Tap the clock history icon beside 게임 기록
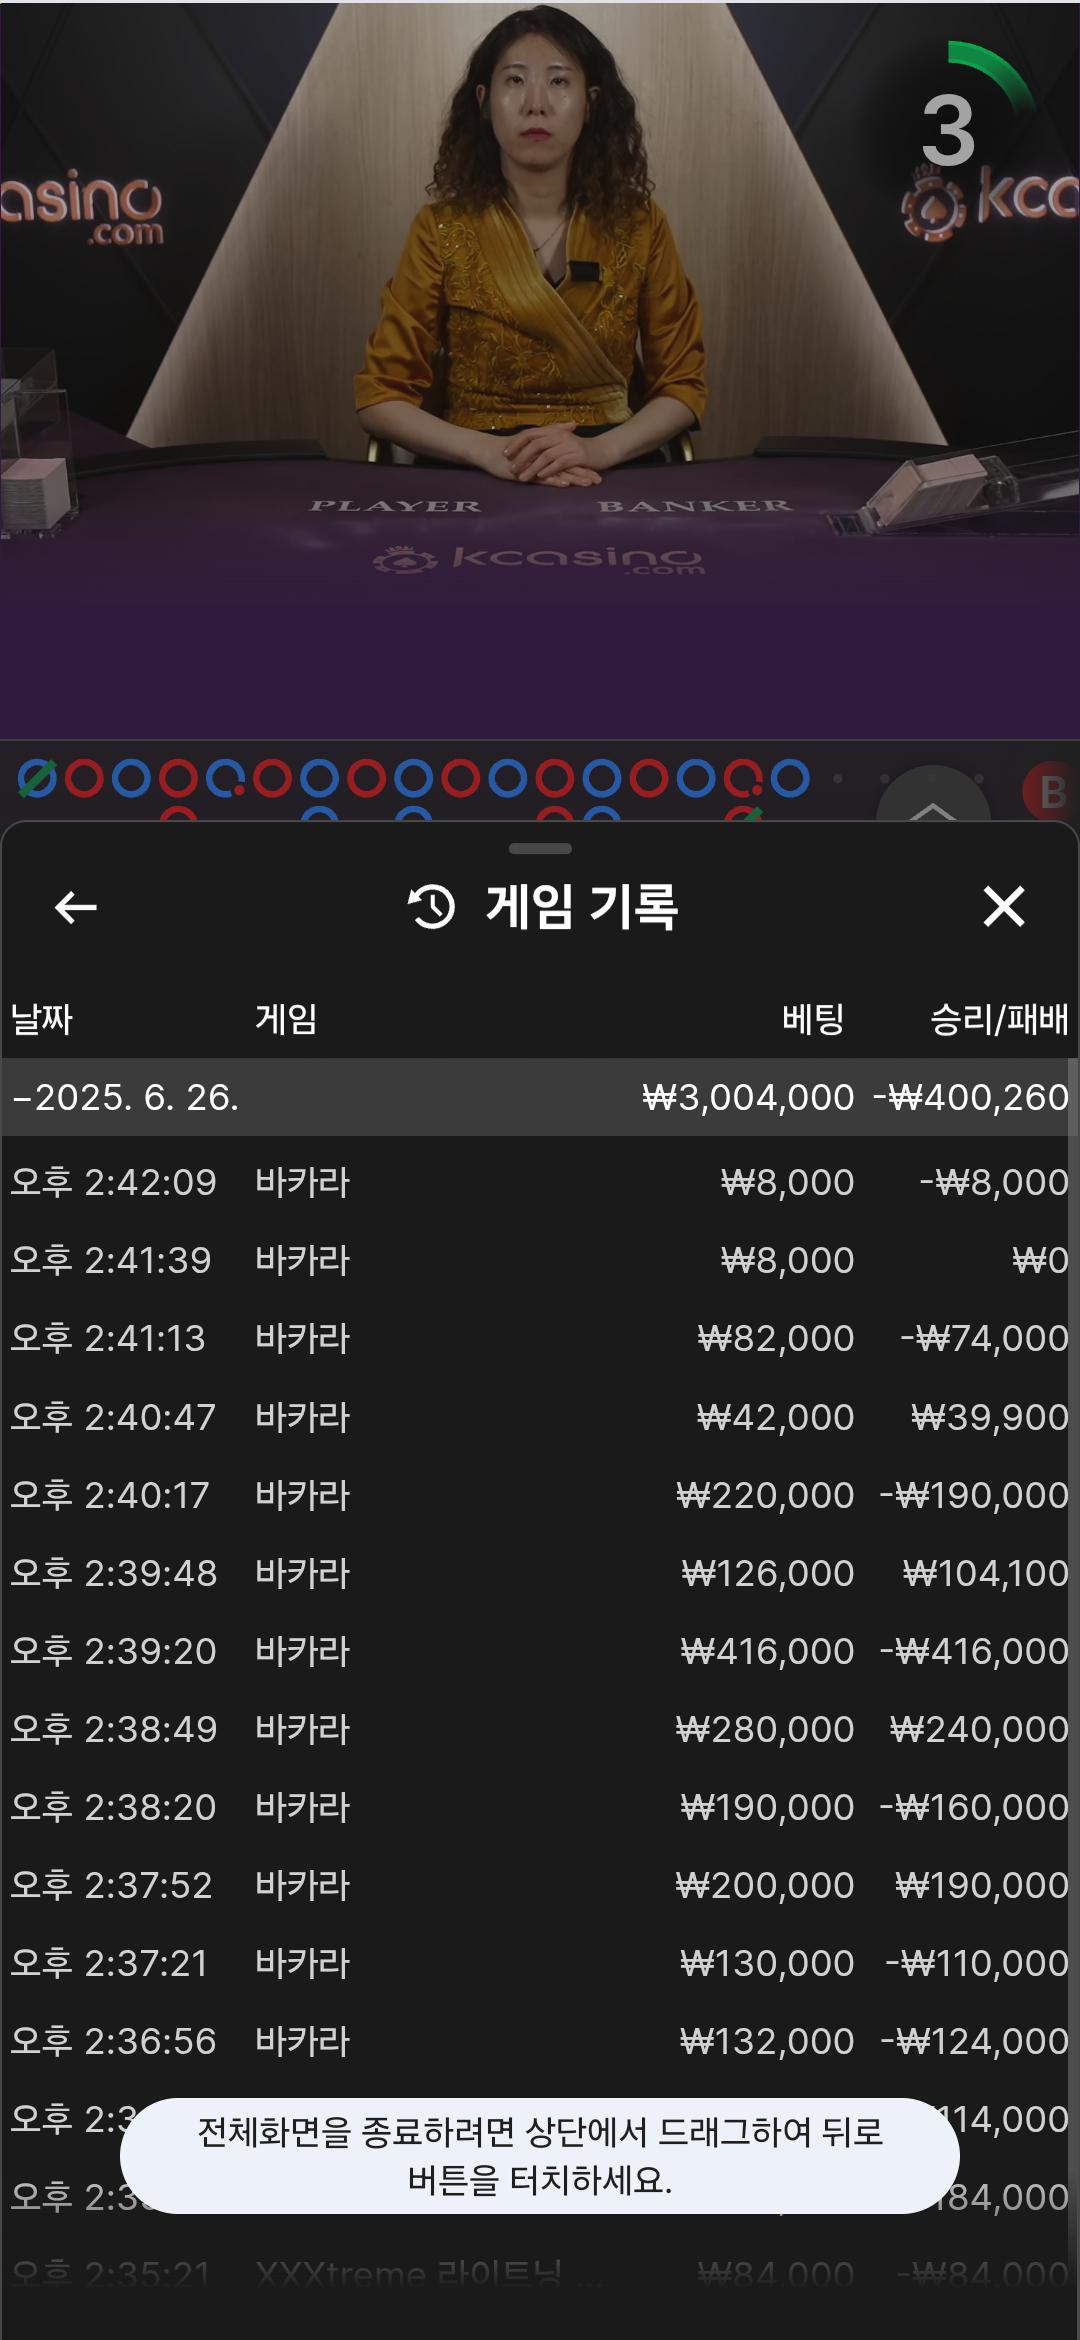 [x=432, y=907]
